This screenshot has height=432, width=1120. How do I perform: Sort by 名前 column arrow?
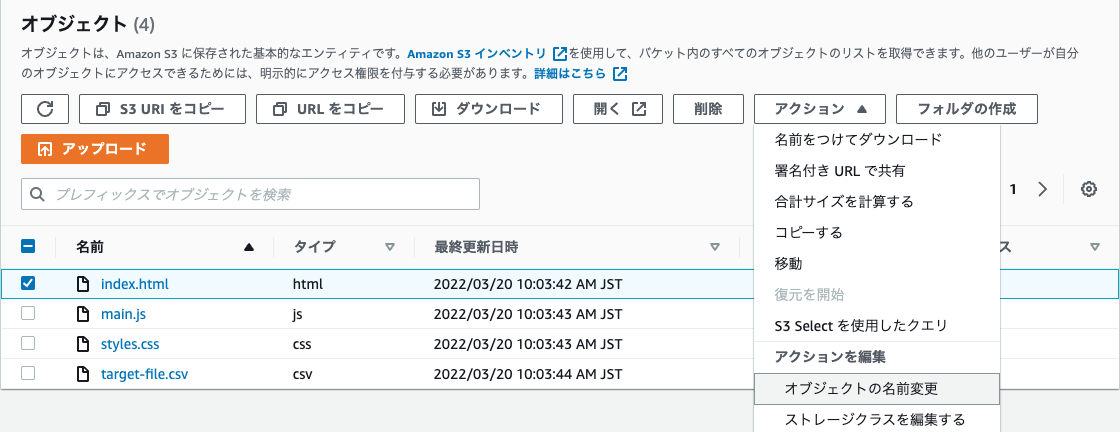tap(249, 247)
